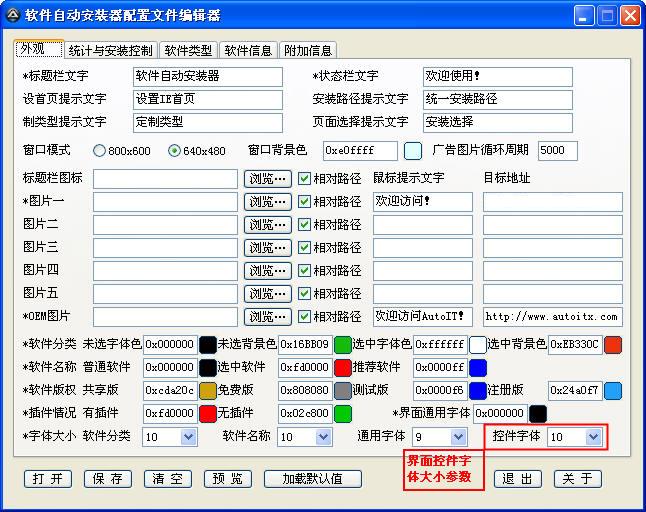Screen dimensions: 646x512
Task: Pick the 未选字体色 black swatch
Action: click(208, 345)
